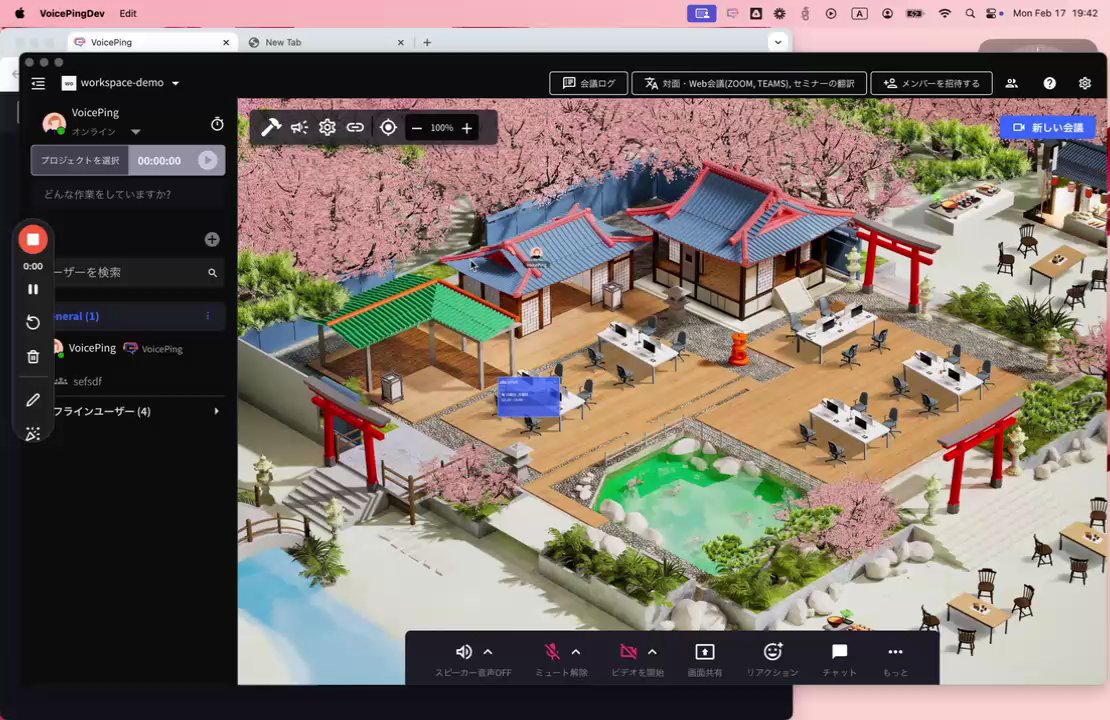Click the stopwatch timer icon
1110x720 pixels.
click(217, 124)
